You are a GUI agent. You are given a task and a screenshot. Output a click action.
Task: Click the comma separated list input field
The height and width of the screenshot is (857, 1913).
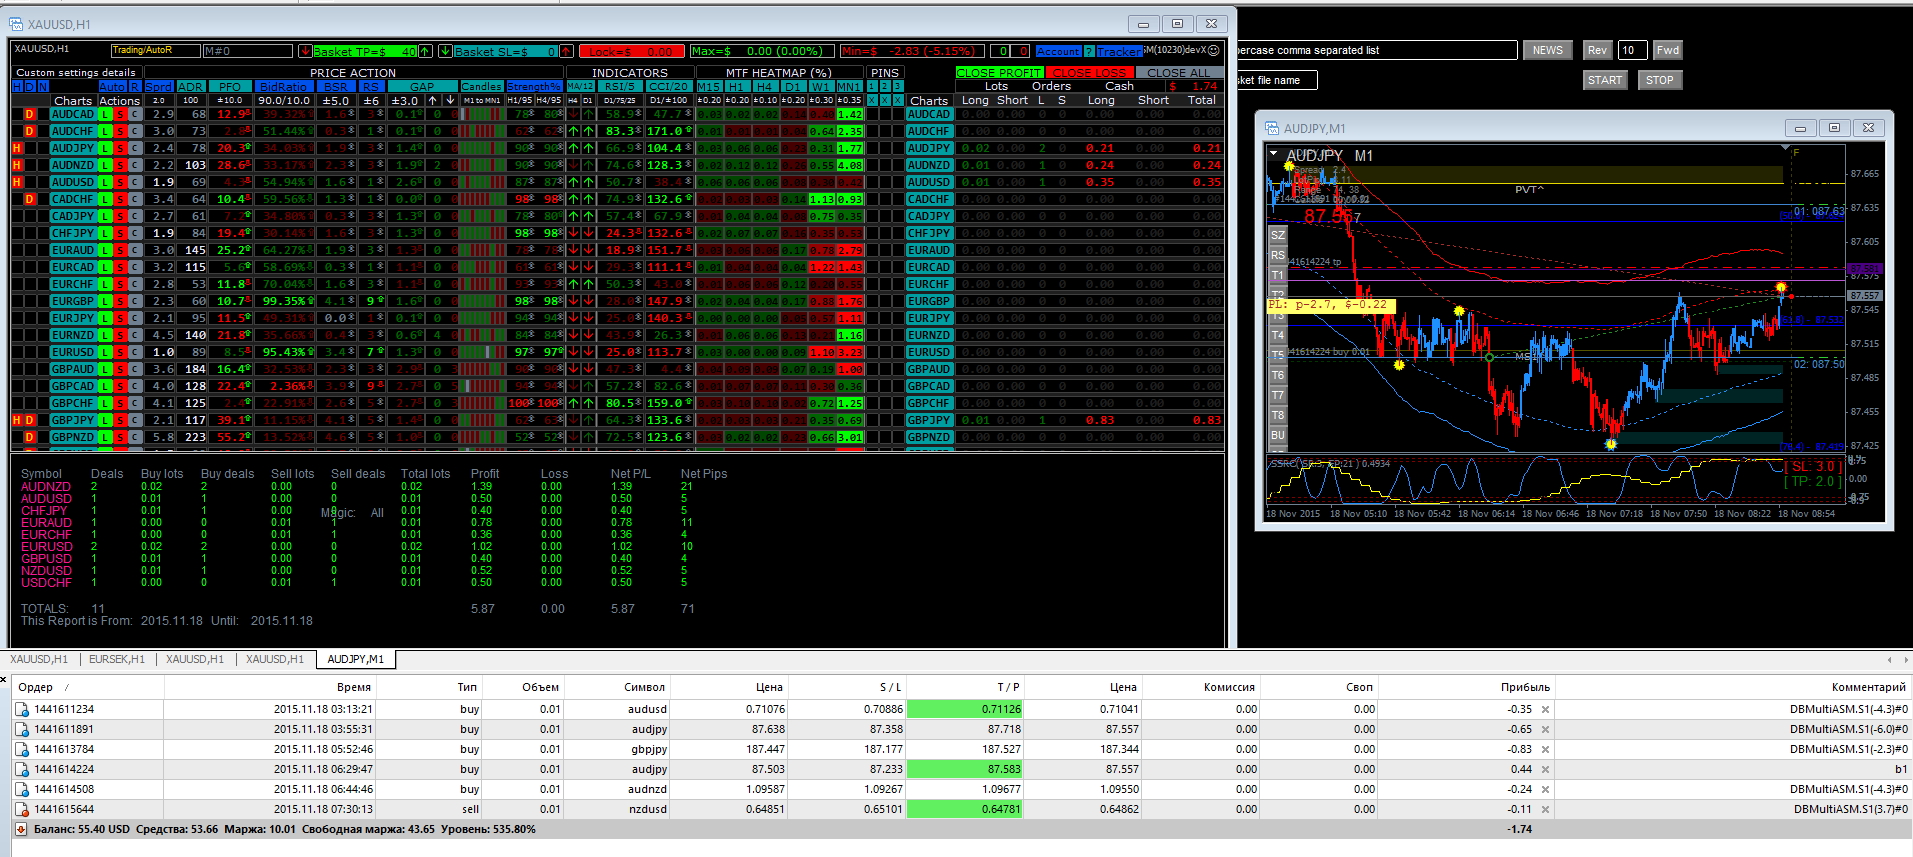[1377, 50]
